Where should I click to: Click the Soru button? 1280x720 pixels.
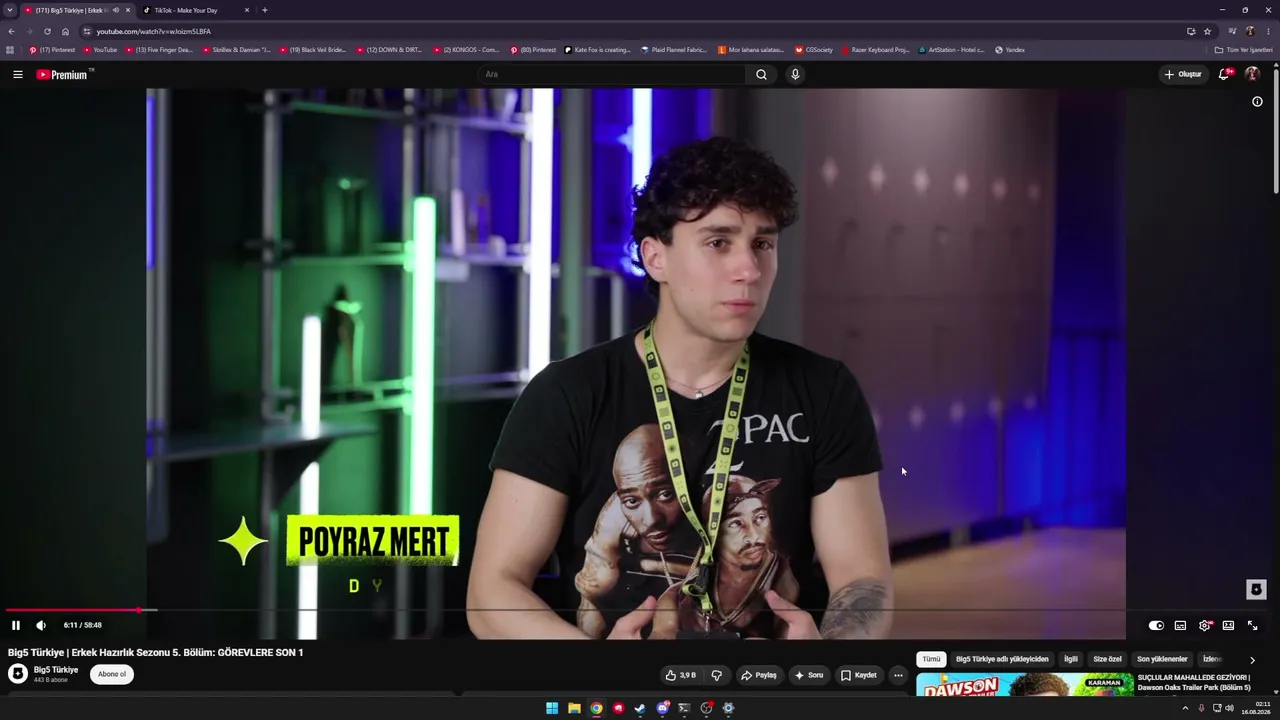tap(809, 675)
